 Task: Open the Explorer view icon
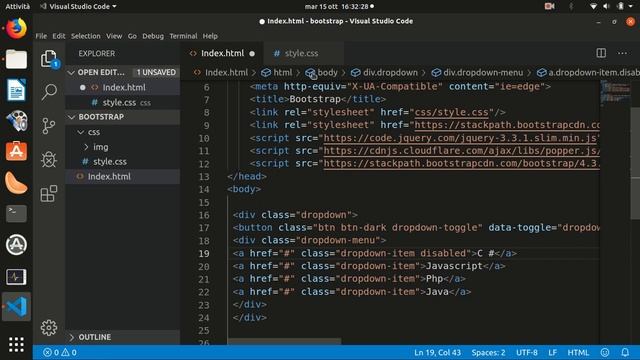tap(49, 59)
